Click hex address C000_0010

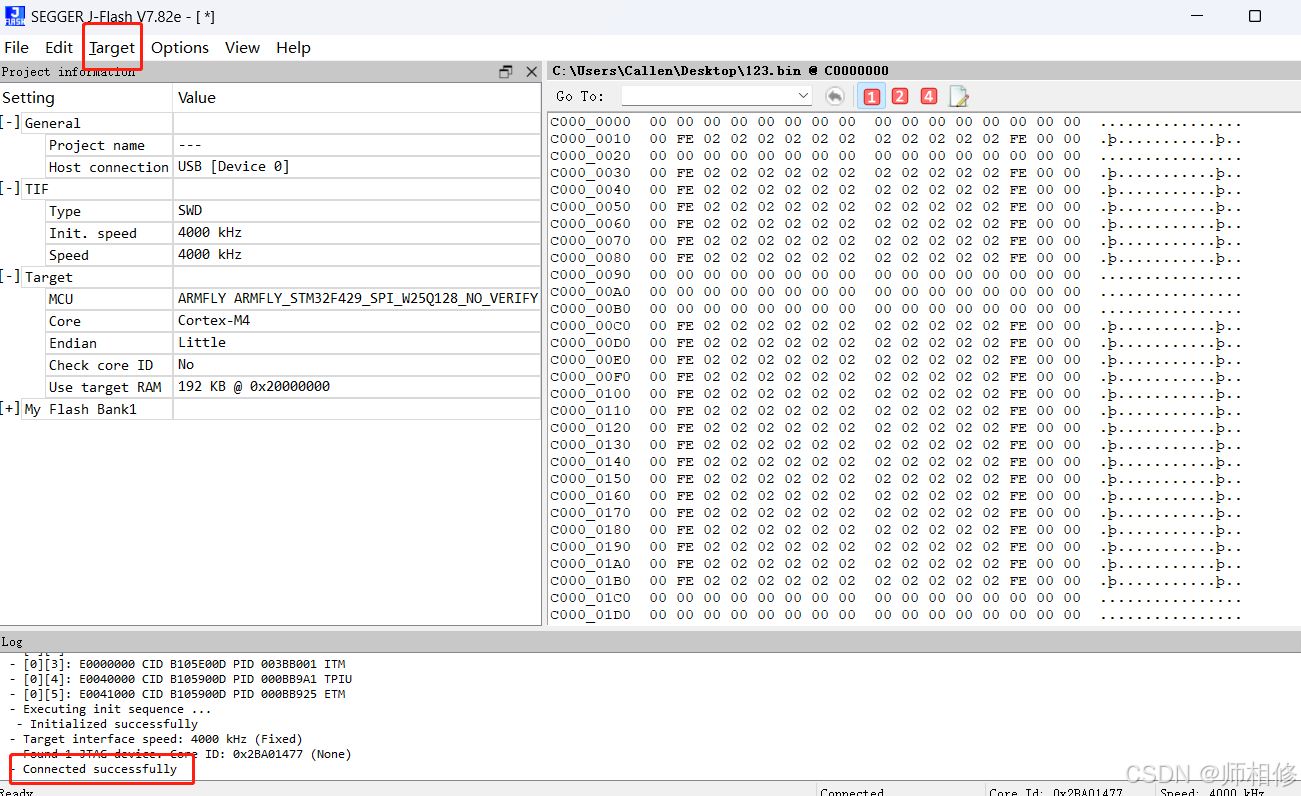pyautogui.click(x=591, y=139)
